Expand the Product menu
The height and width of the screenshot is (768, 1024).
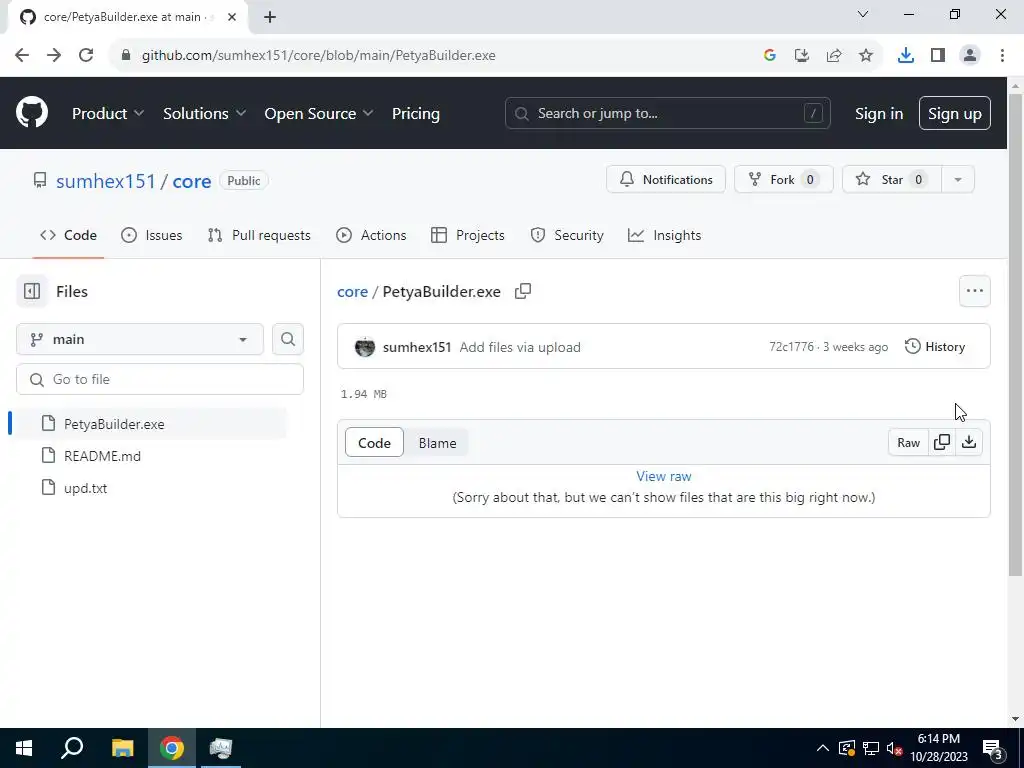coord(108,114)
